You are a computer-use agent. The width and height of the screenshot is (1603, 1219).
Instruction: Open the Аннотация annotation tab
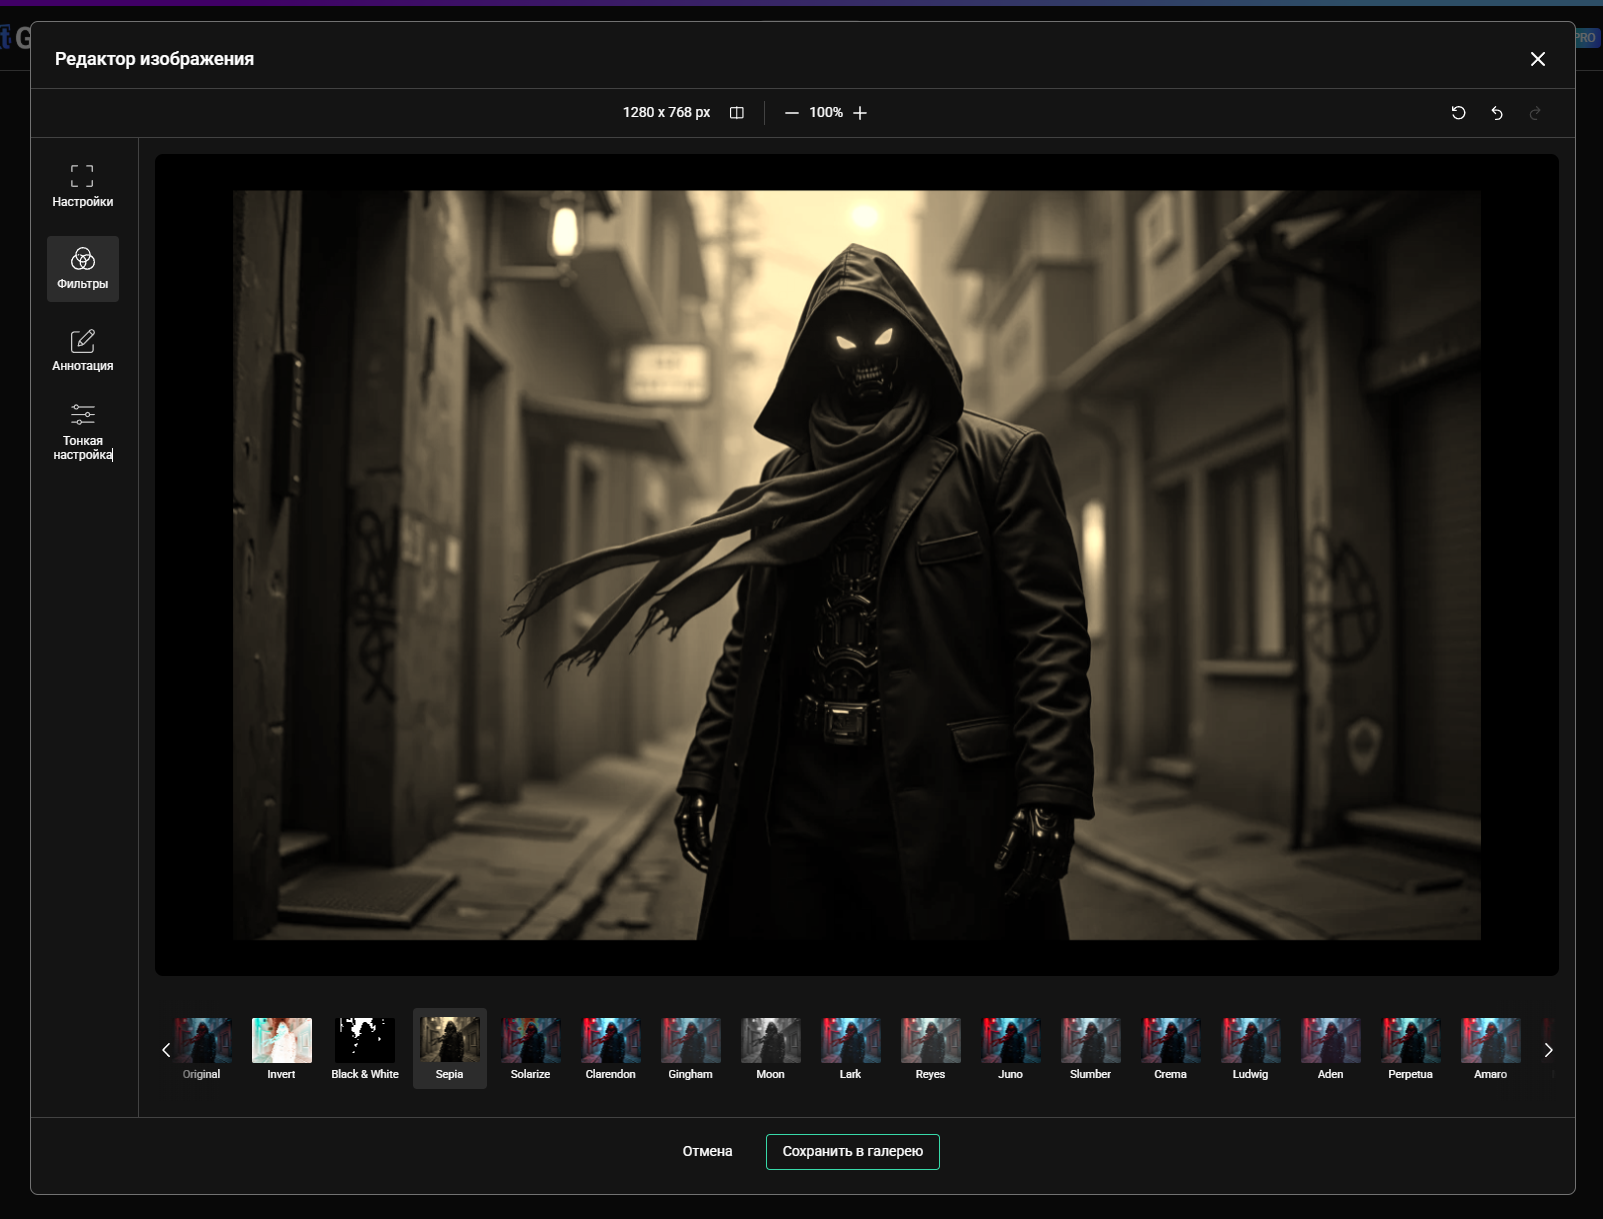click(x=82, y=351)
